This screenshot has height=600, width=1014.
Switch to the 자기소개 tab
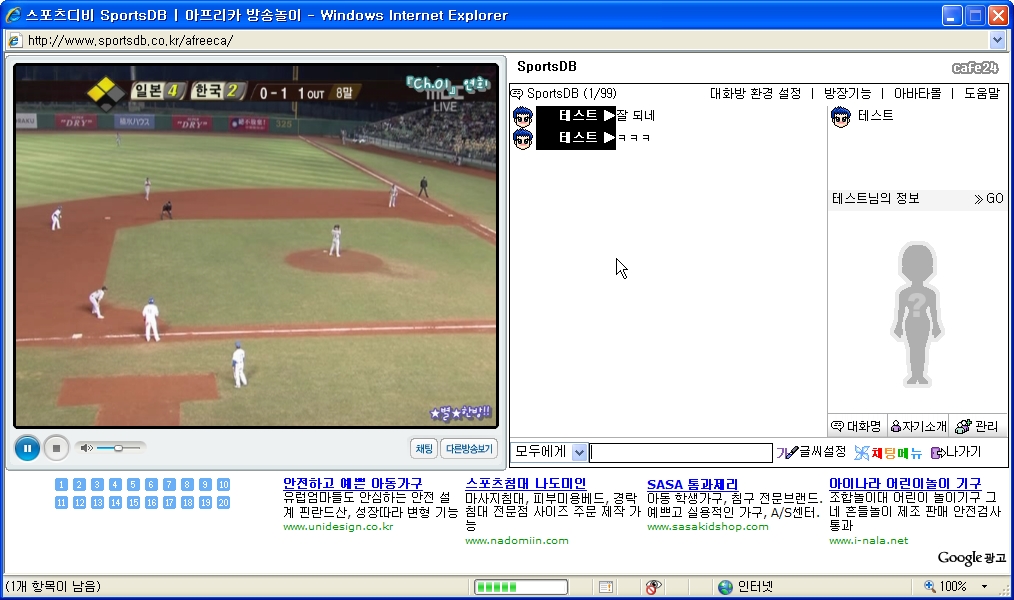click(x=918, y=426)
